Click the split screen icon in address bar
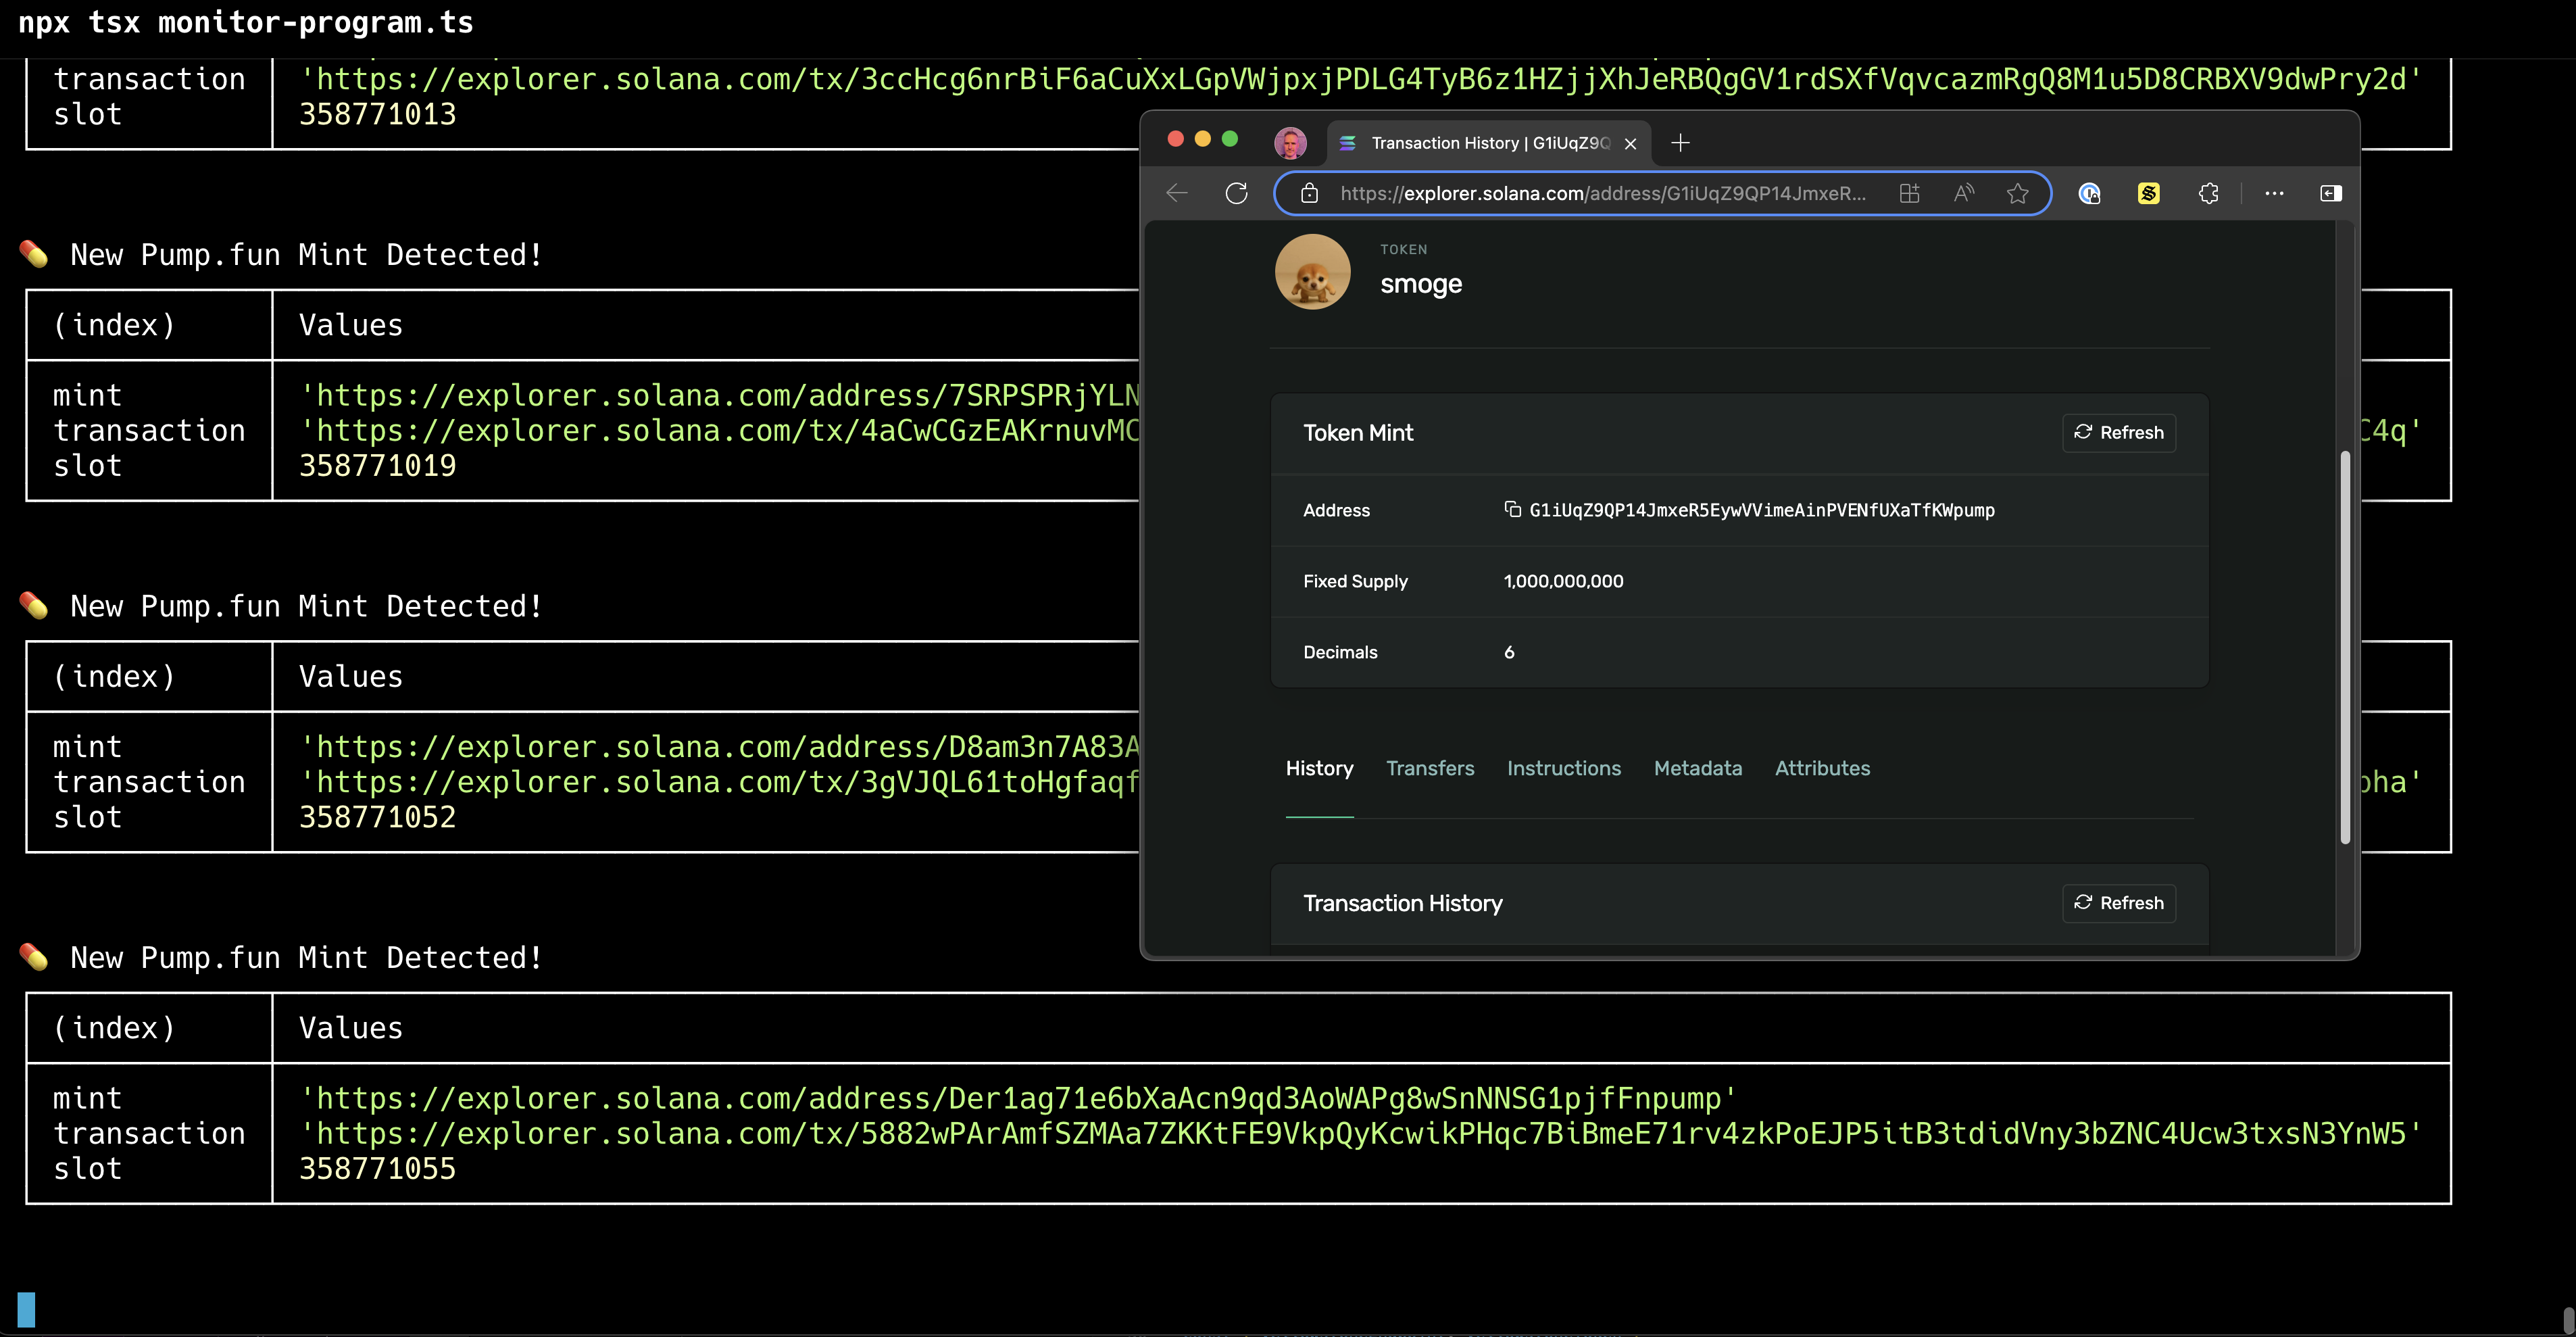Image resolution: width=2576 pixels, height=1337 pixels. pos(1909,193)
